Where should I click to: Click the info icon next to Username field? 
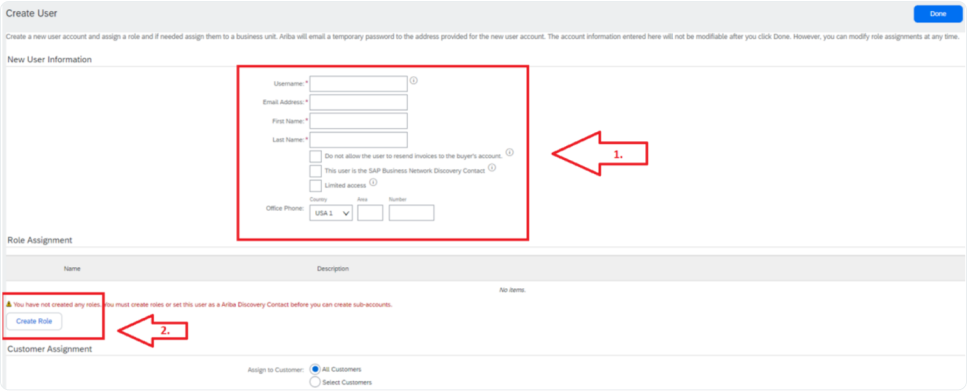[x=414, y=80]
